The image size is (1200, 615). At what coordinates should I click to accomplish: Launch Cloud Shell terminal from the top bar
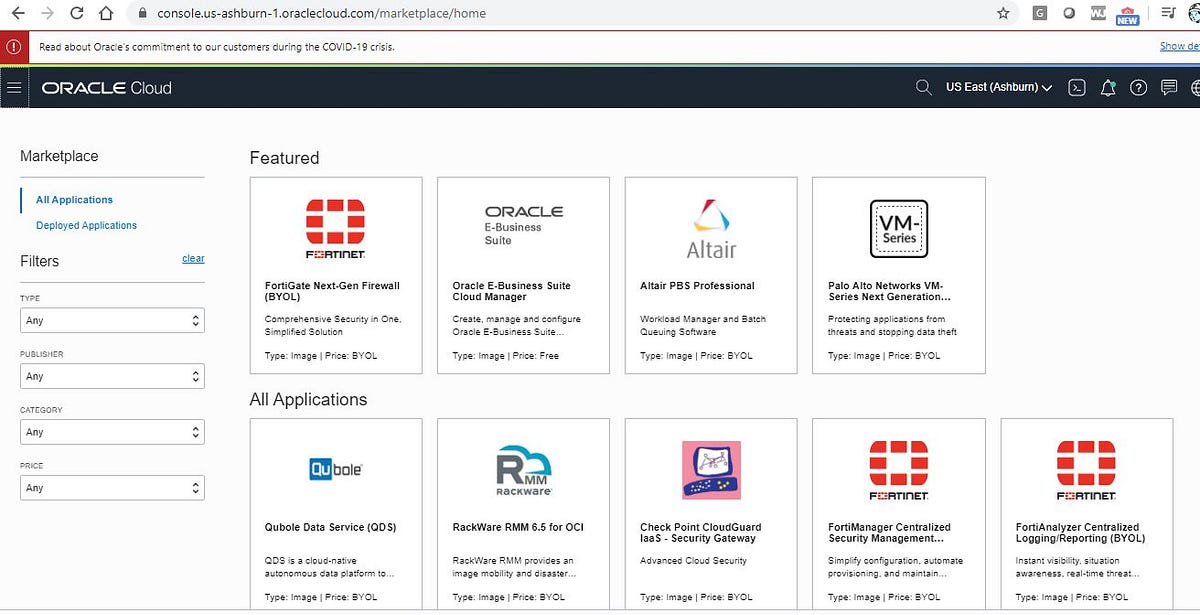pos(1076,87)
